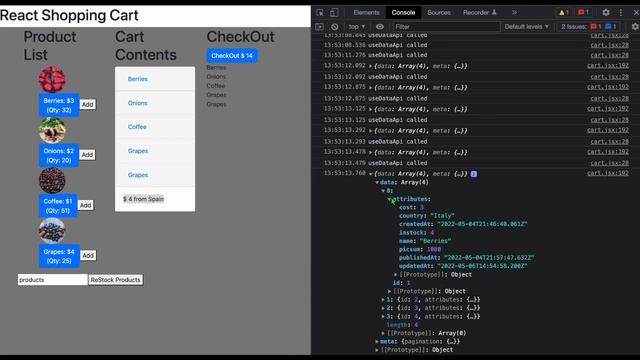Open the blue issue counter in 2 Issues

(x=611, y=27)
